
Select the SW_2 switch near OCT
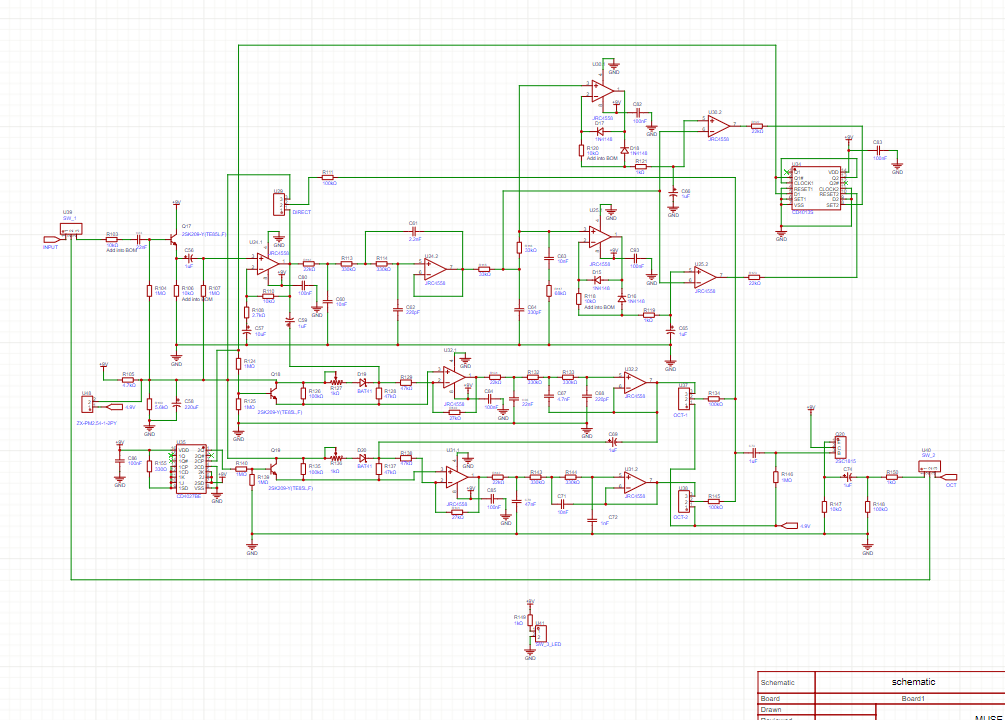tap(928, 468)
